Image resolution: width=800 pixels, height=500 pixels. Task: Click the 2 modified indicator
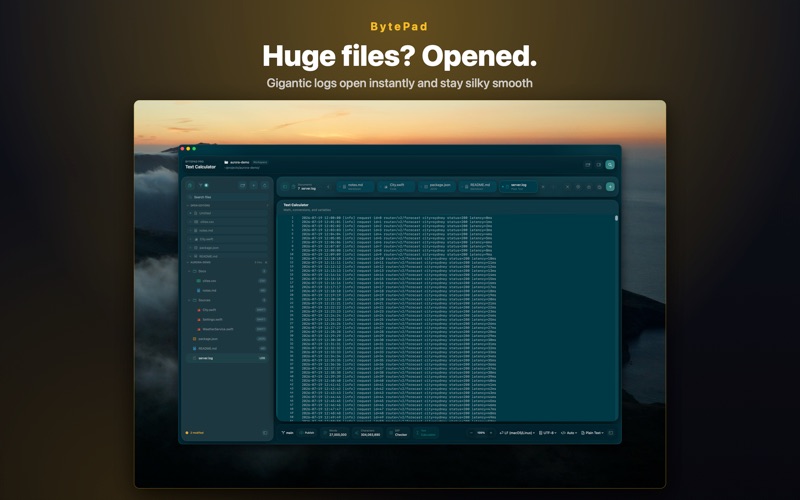(x=195, y=433)
